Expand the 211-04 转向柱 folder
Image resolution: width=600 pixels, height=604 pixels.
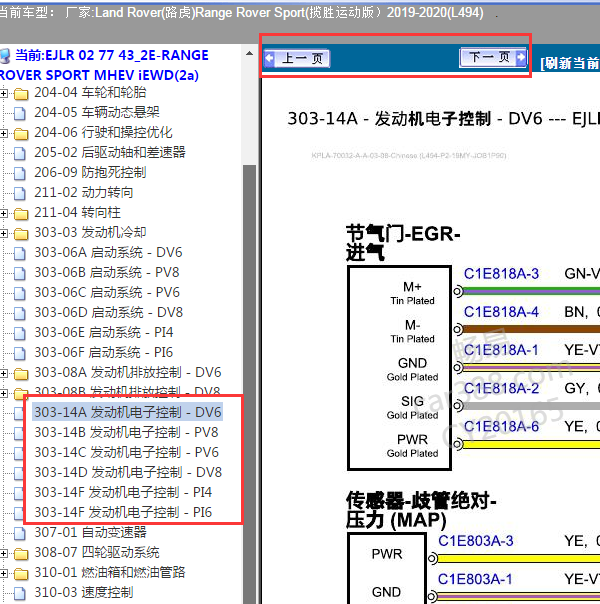[3, 213]
